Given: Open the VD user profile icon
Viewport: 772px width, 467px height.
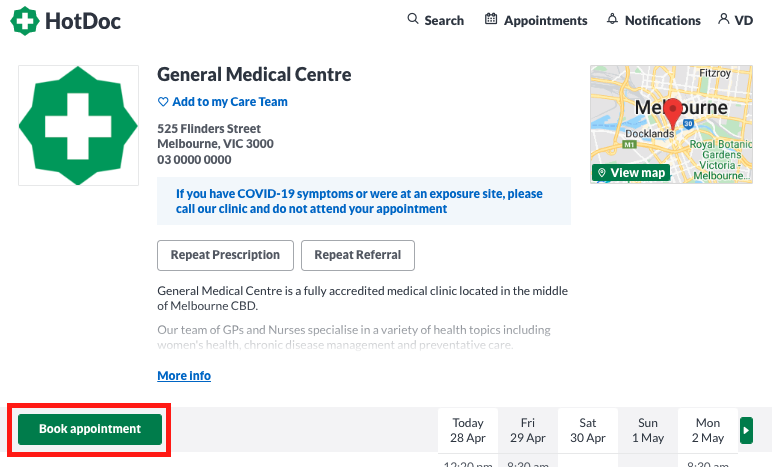Looking at the screenshot, I should [x=724, y=19].
